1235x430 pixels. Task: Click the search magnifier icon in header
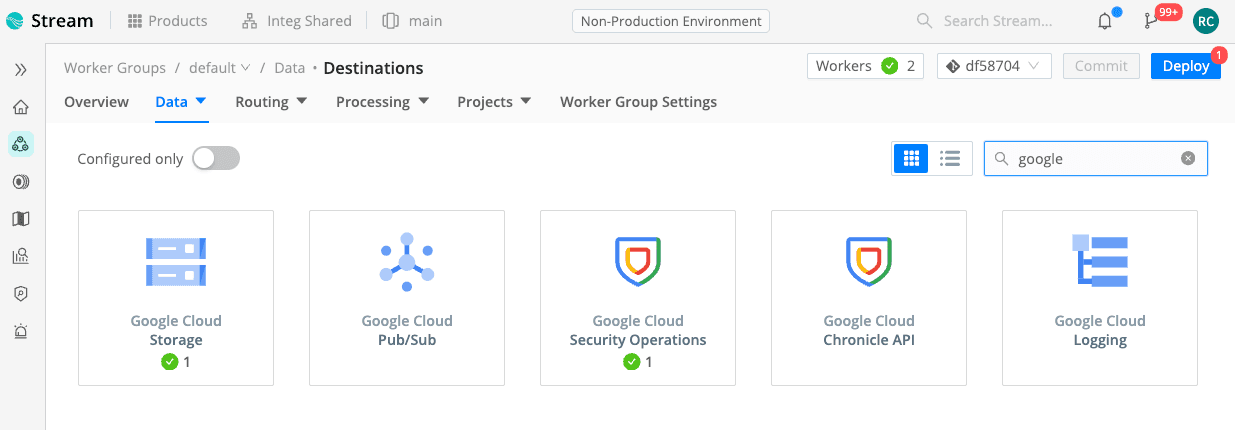(x=926, y=21)
